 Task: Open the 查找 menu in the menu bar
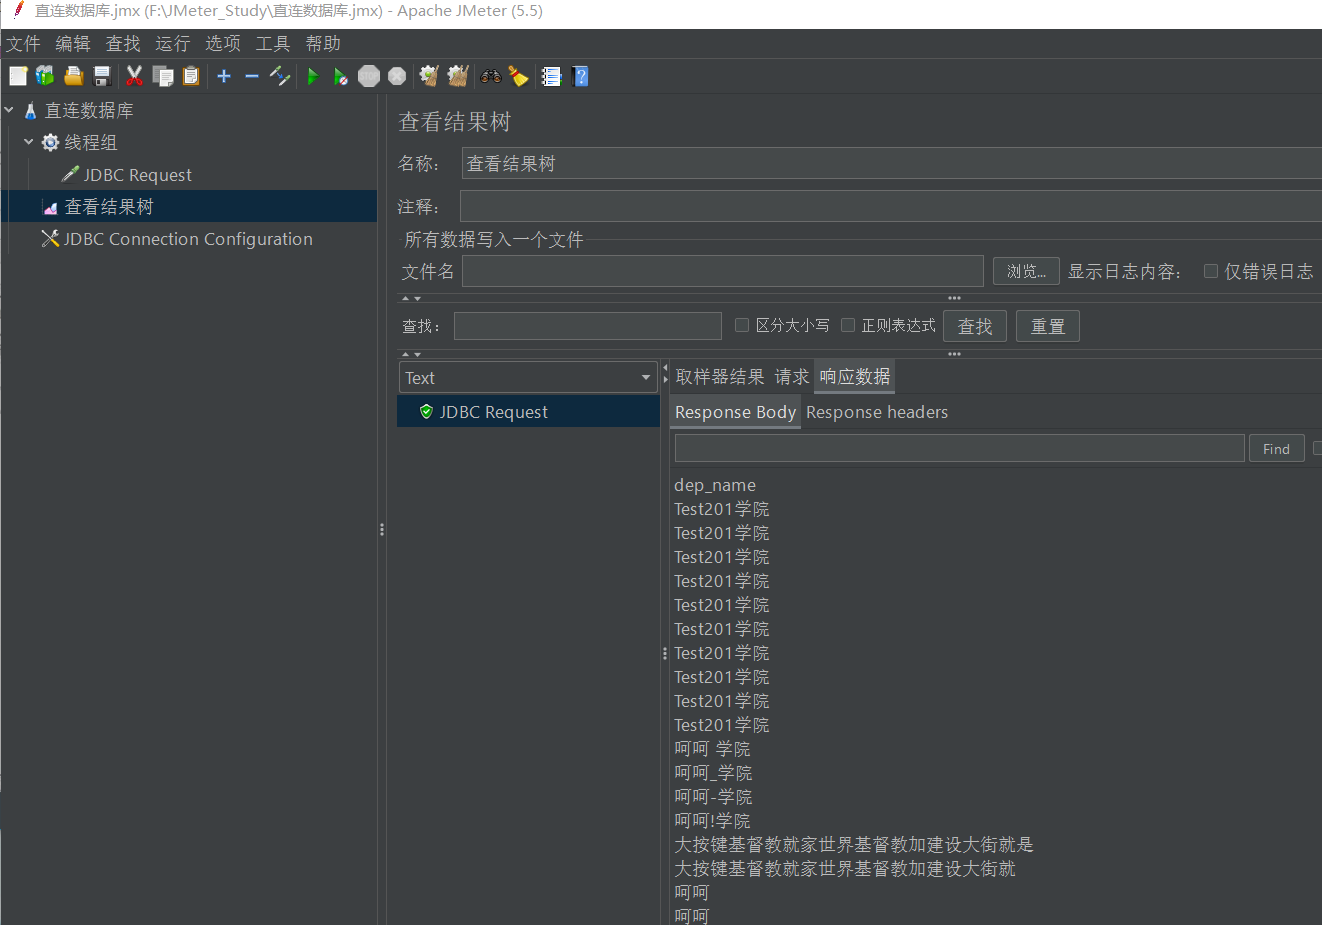(123, 43)
